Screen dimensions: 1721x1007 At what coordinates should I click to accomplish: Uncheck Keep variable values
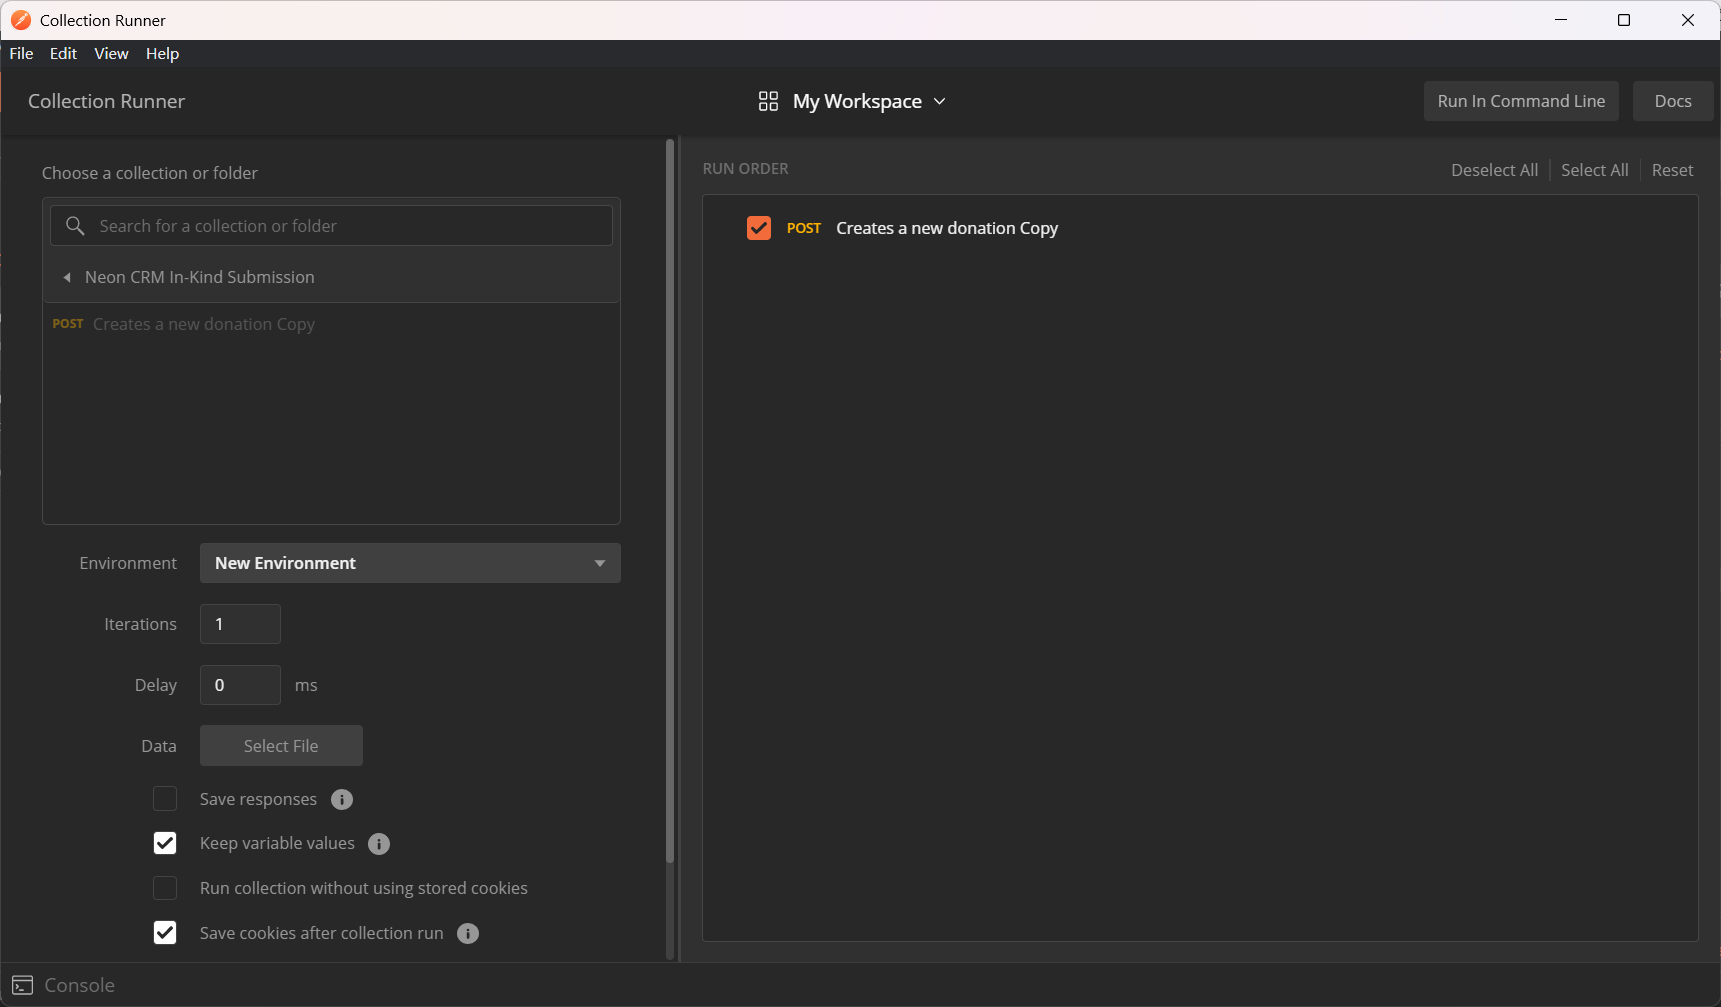(165, 843)
